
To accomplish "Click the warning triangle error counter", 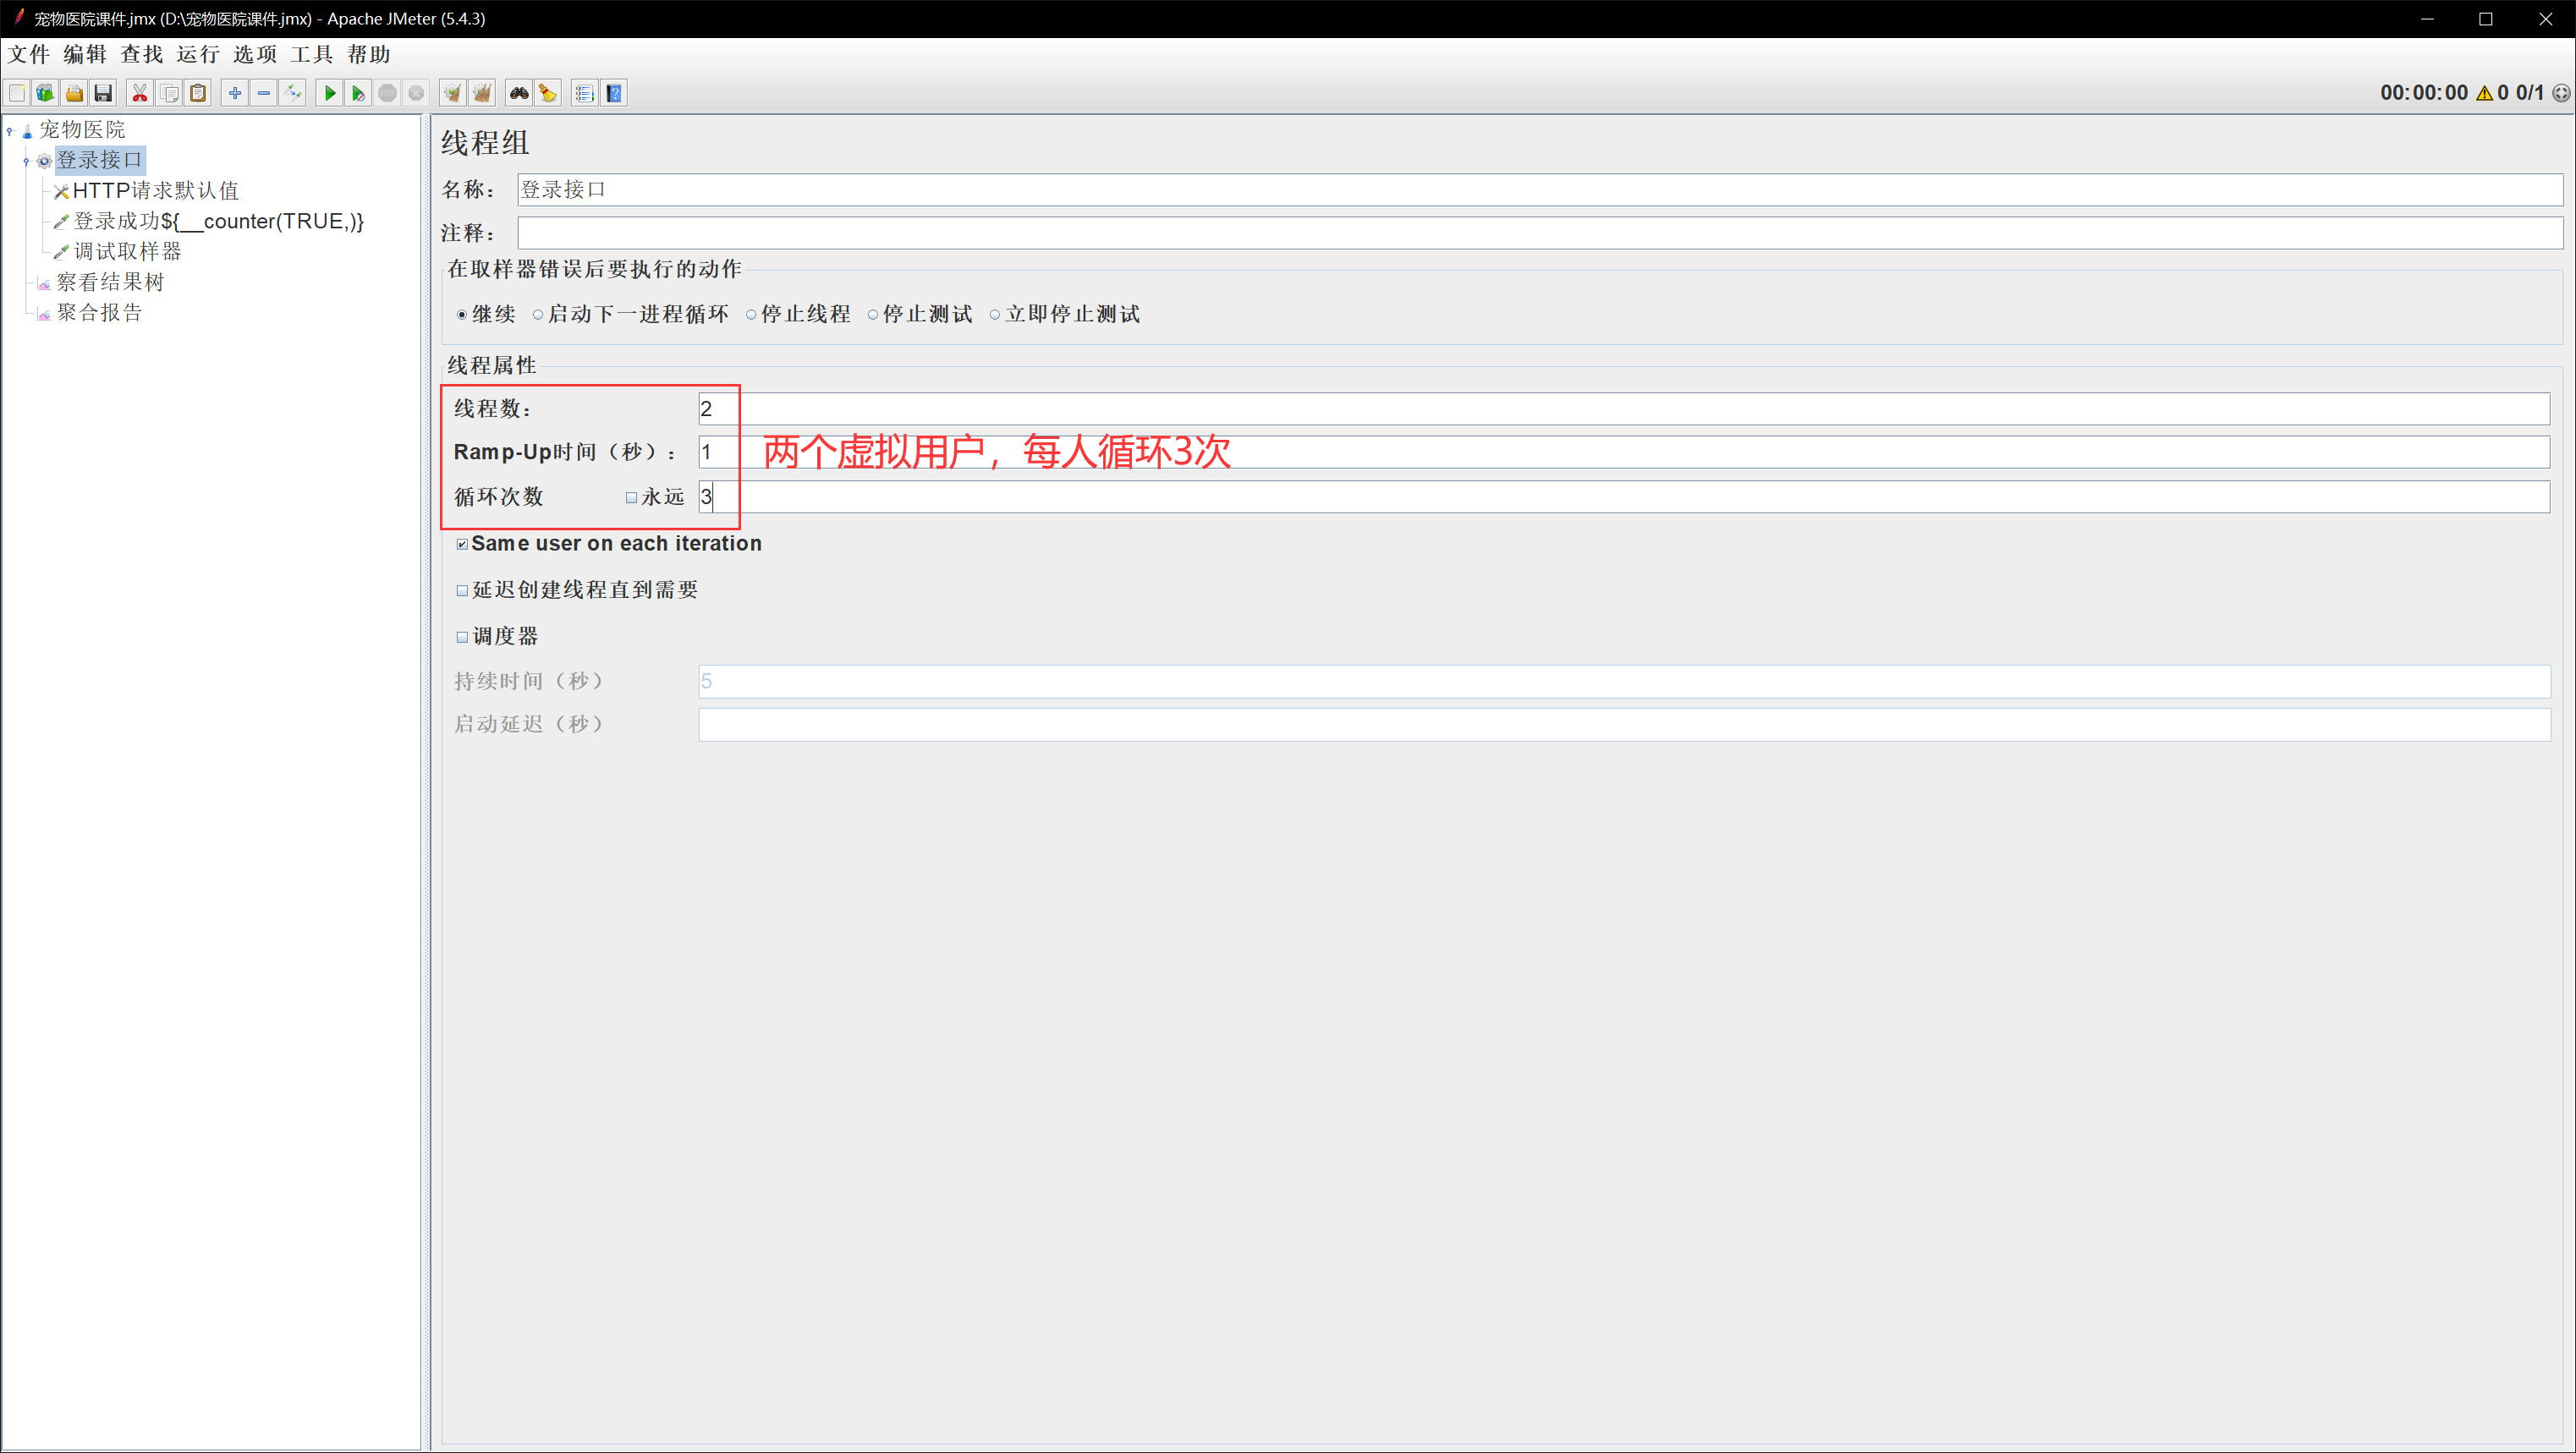I will 2484,93.
